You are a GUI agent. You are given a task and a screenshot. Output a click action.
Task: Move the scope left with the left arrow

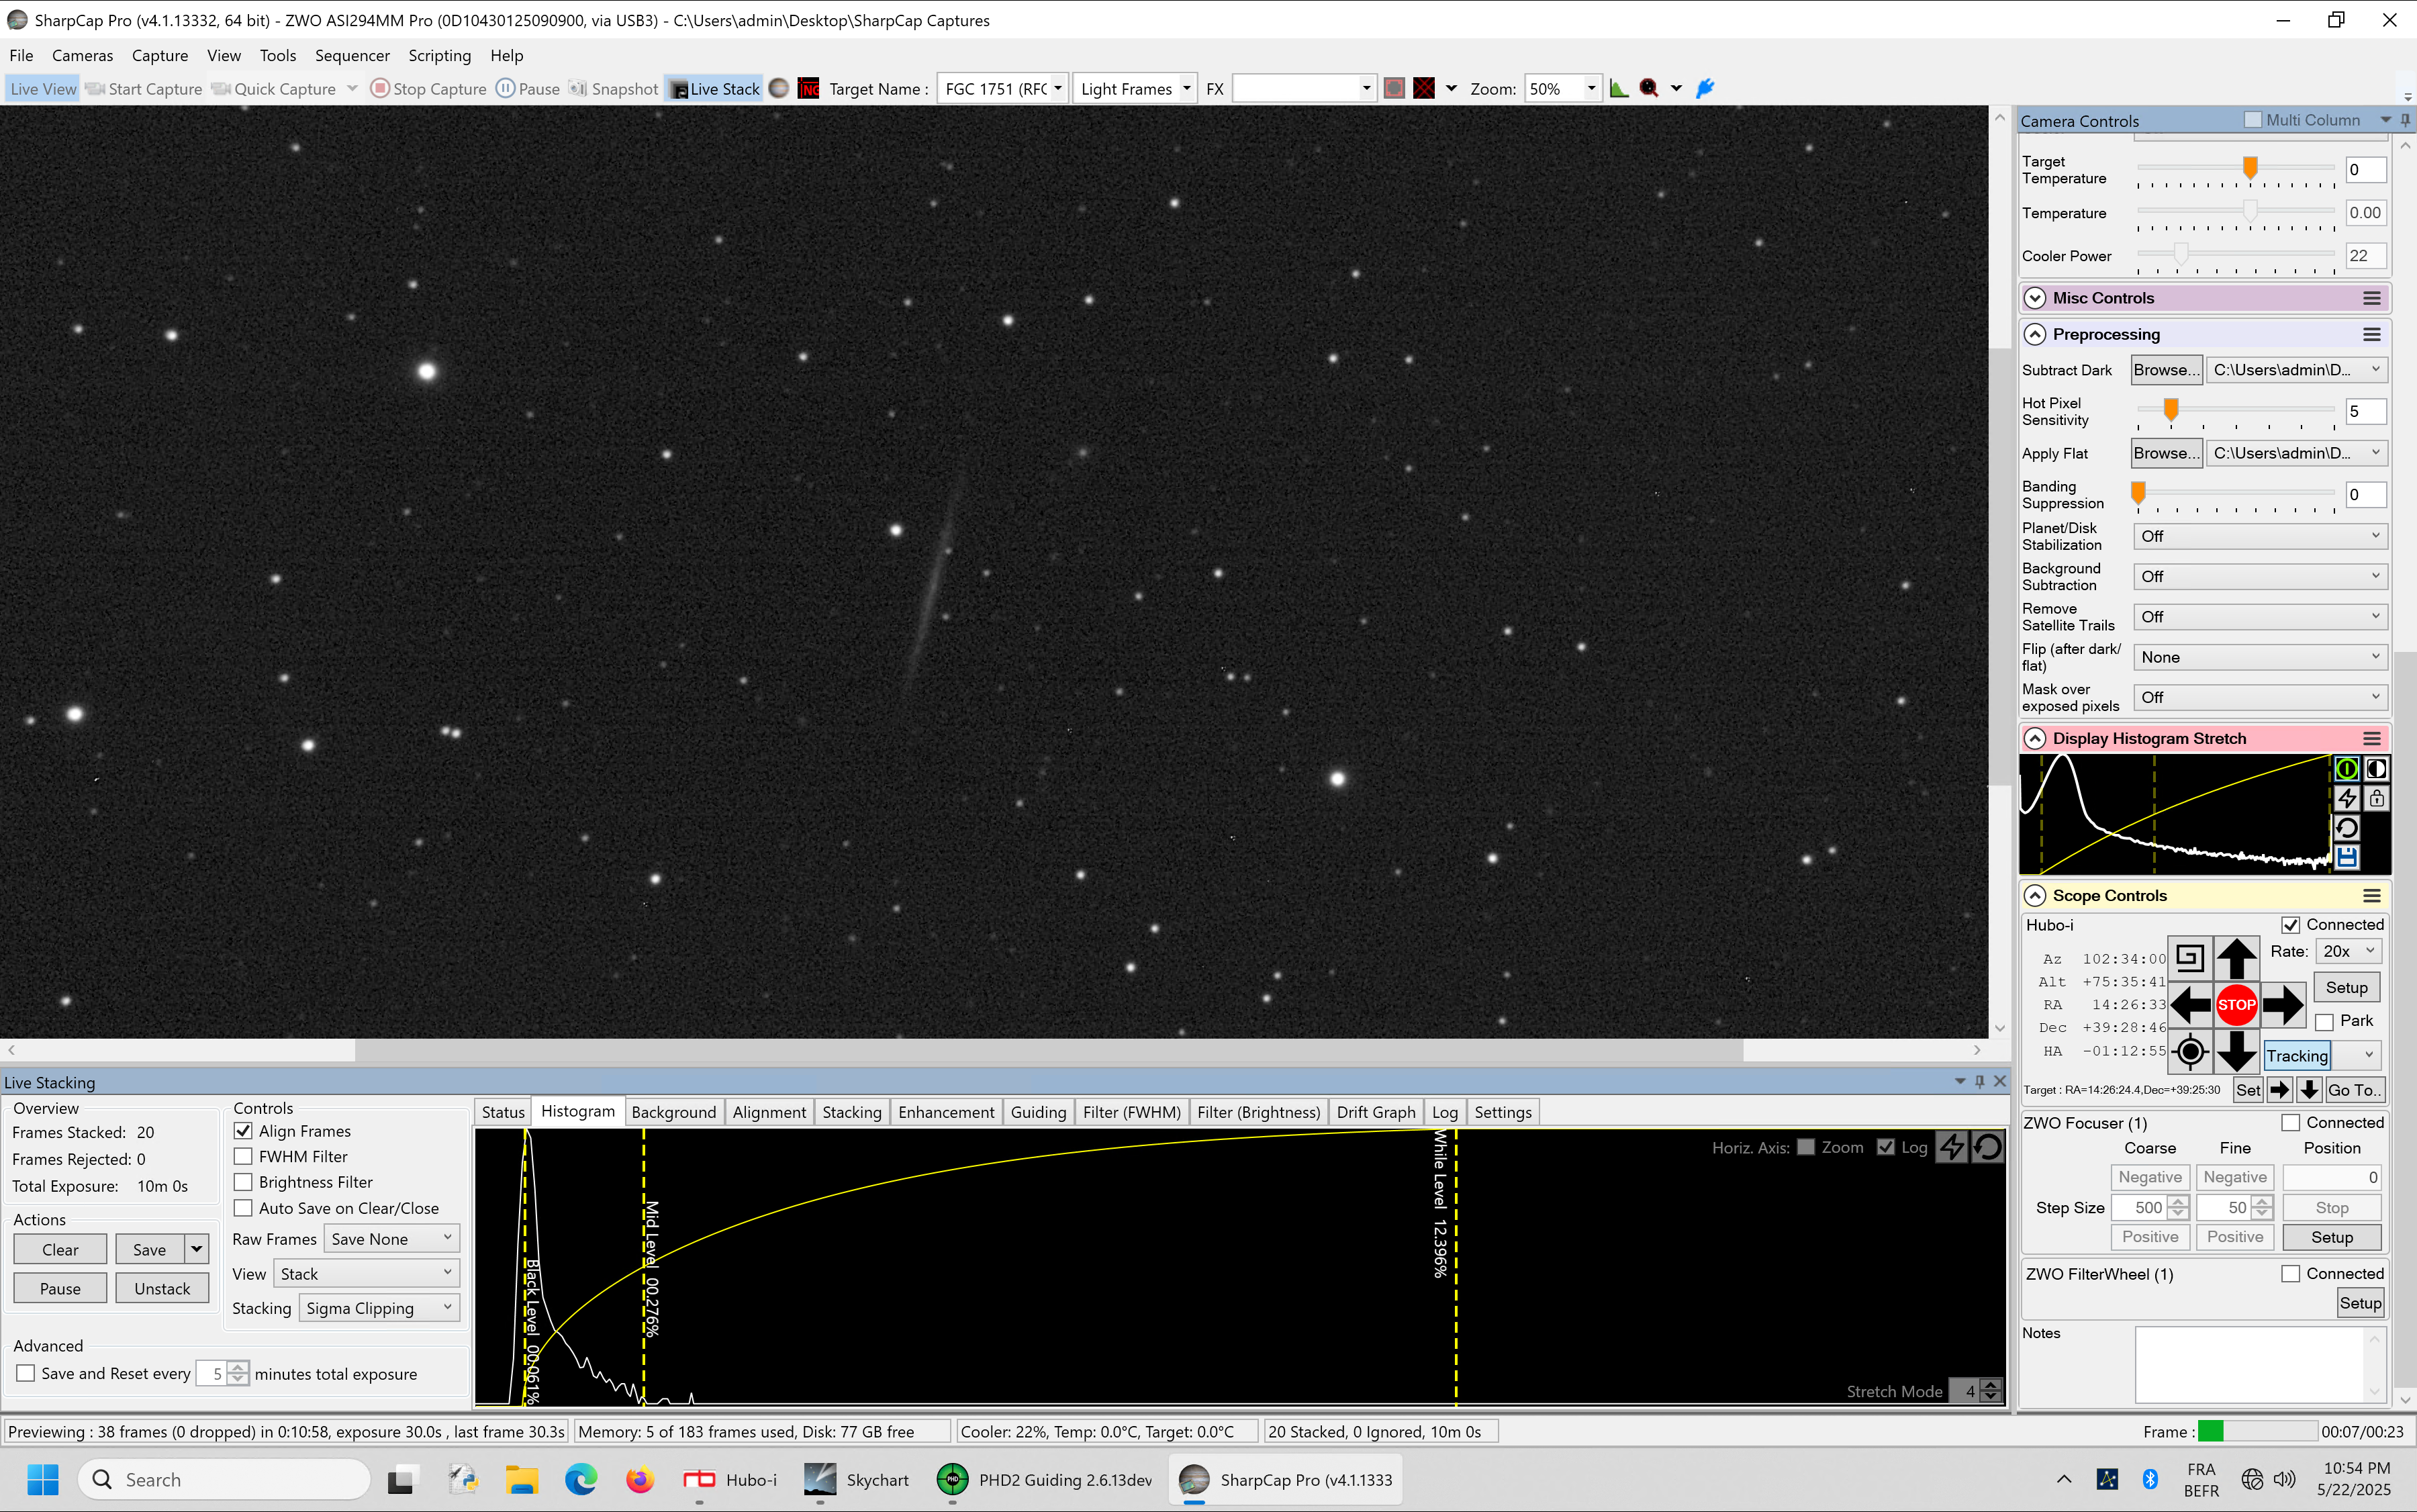[x=2190, y=1005]
